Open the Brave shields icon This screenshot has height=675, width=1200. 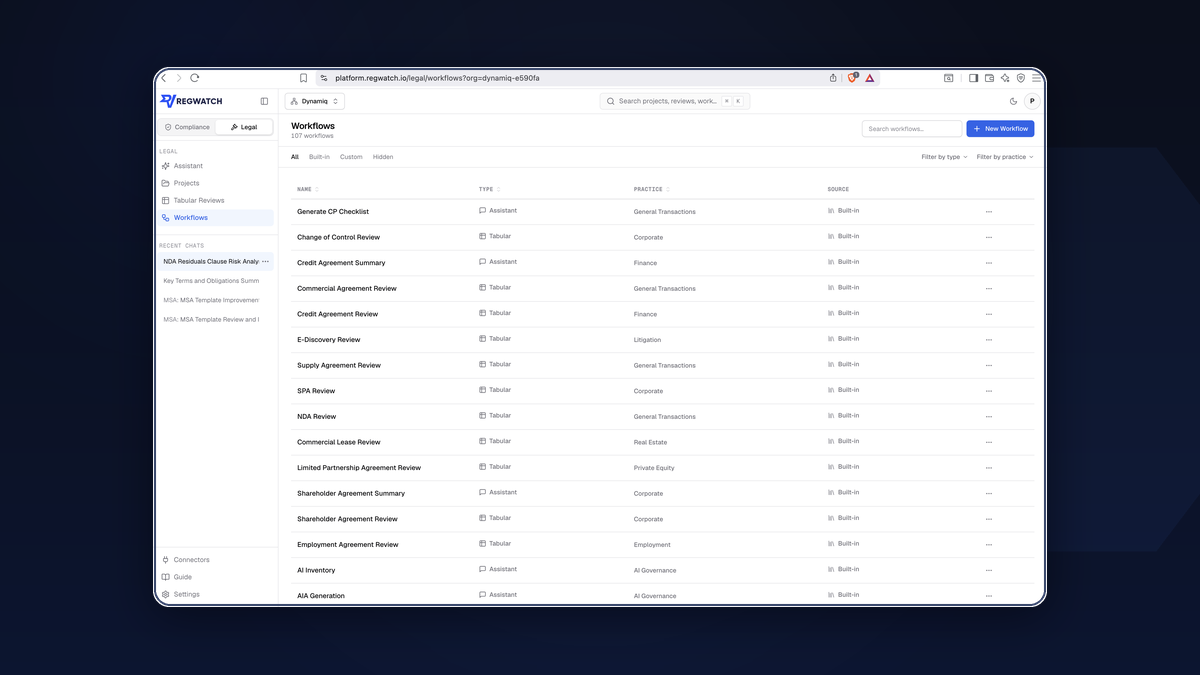[x=852, y=78]
